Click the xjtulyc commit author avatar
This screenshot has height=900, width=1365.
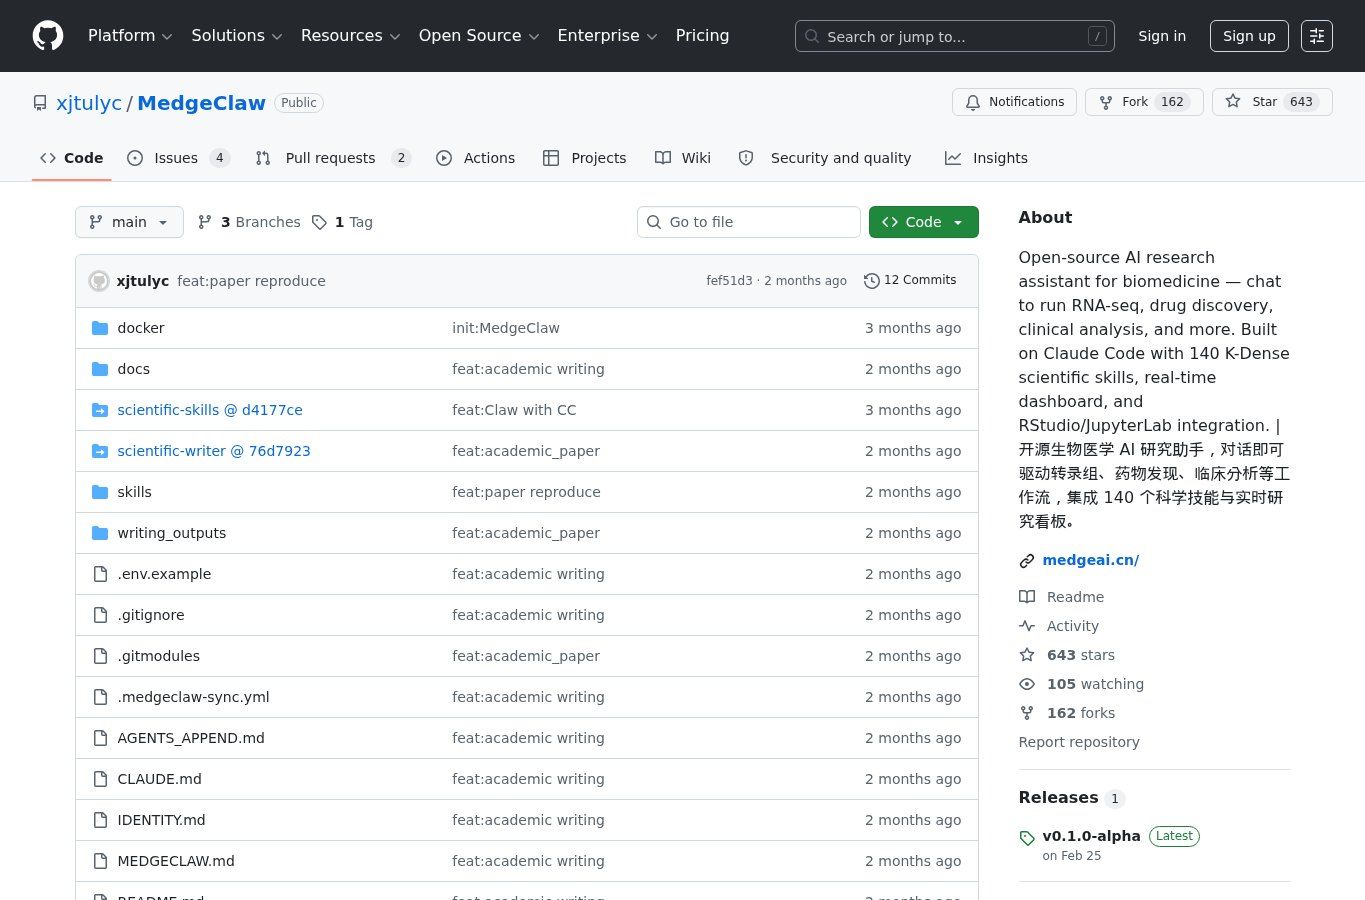[x=99, y=281]
